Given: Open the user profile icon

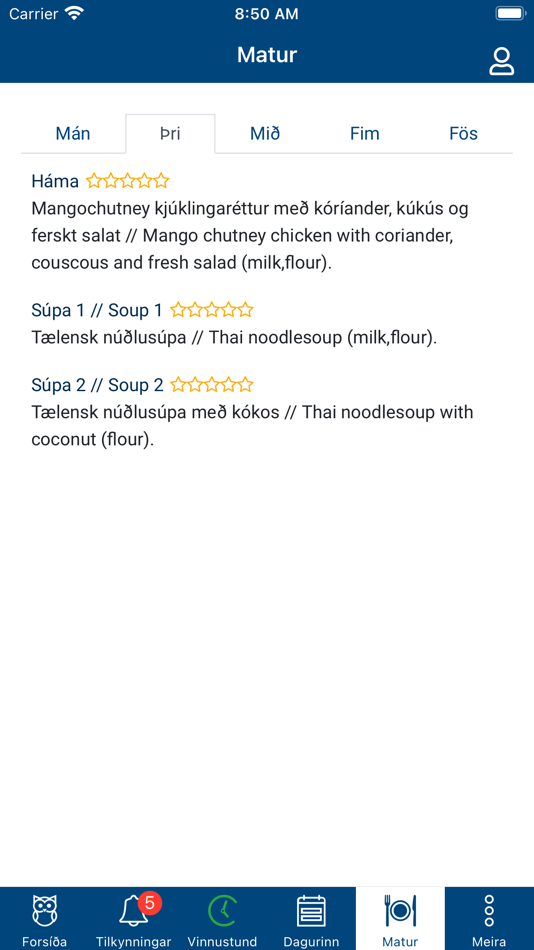Looking at the screenshot, I should pos(501,62).
